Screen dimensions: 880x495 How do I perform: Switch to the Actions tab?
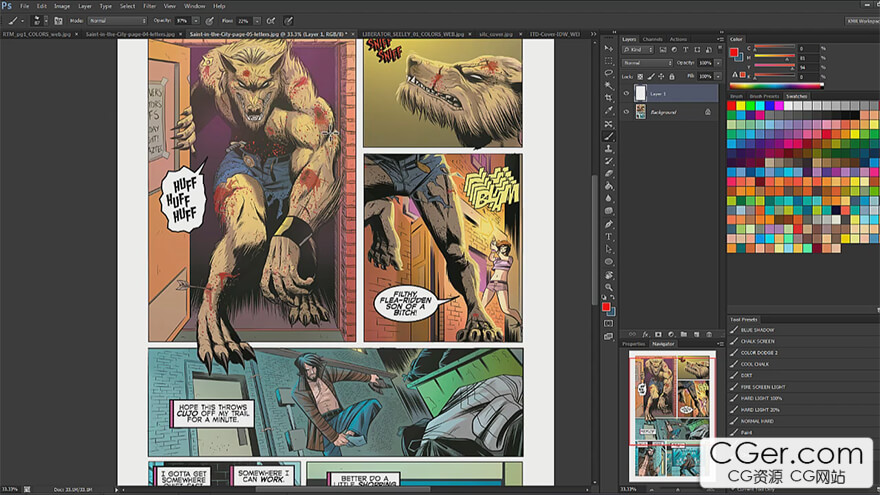point(678,39)
